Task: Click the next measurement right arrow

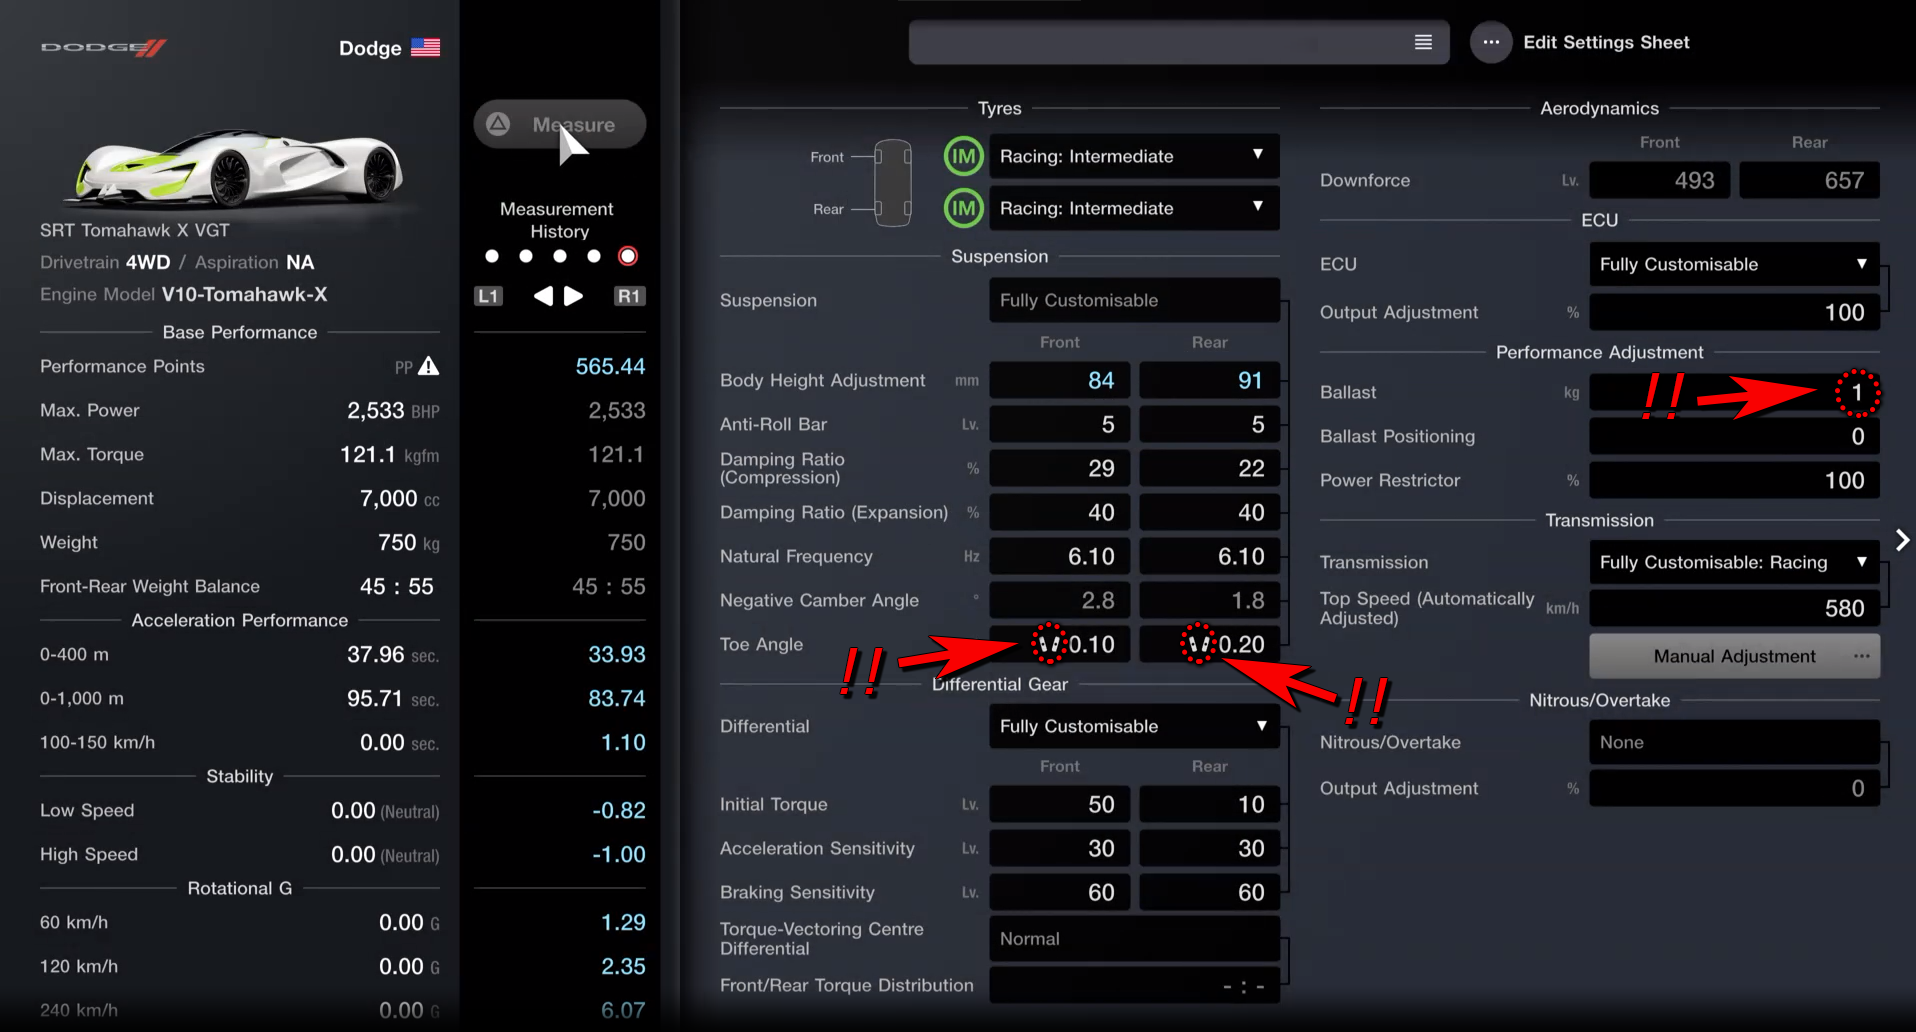Action: pos(574,296)
